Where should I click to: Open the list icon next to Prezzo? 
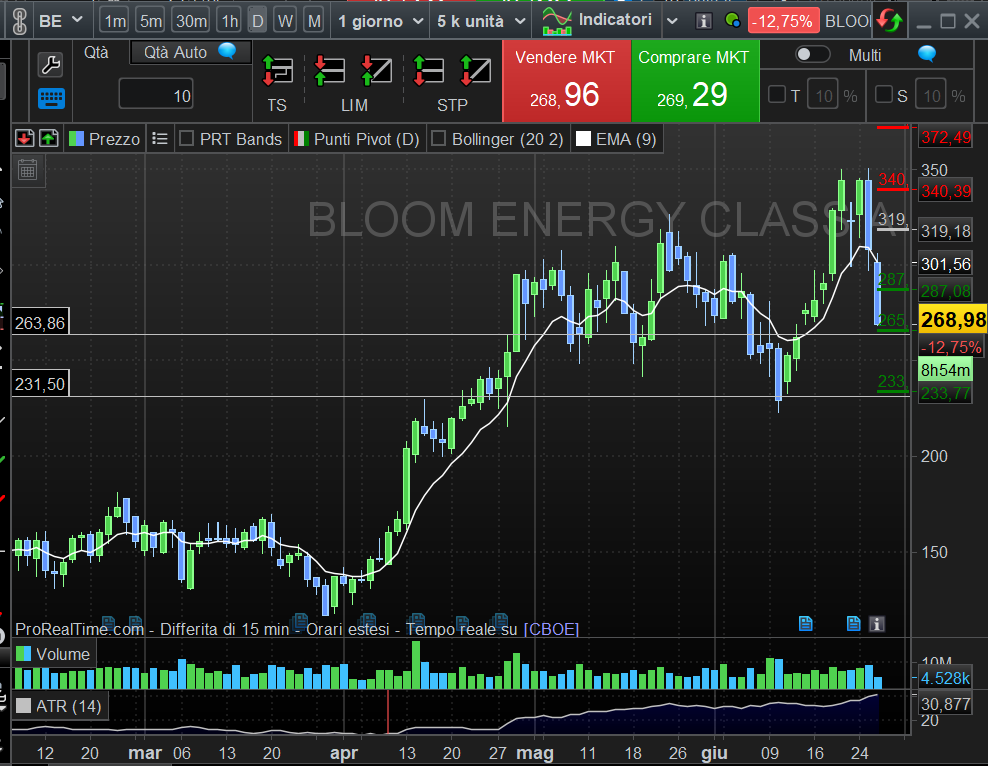point(160,139)
